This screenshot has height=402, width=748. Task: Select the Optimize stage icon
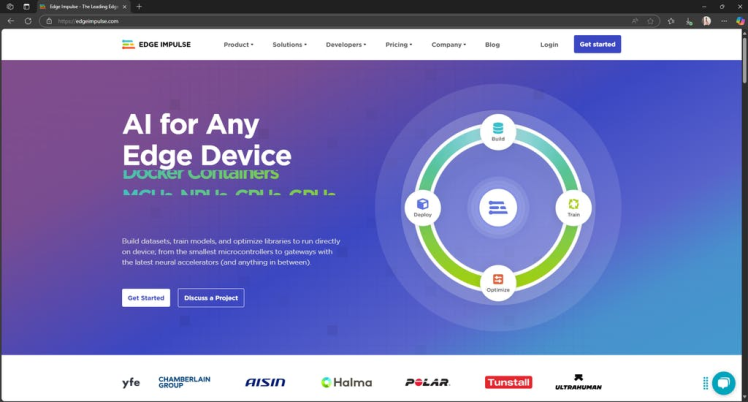(x=498, y=283)
